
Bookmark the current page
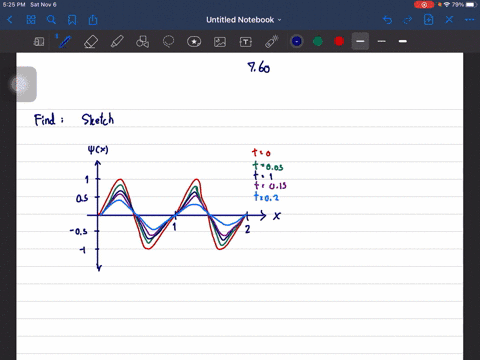click(x=72, y=20)
